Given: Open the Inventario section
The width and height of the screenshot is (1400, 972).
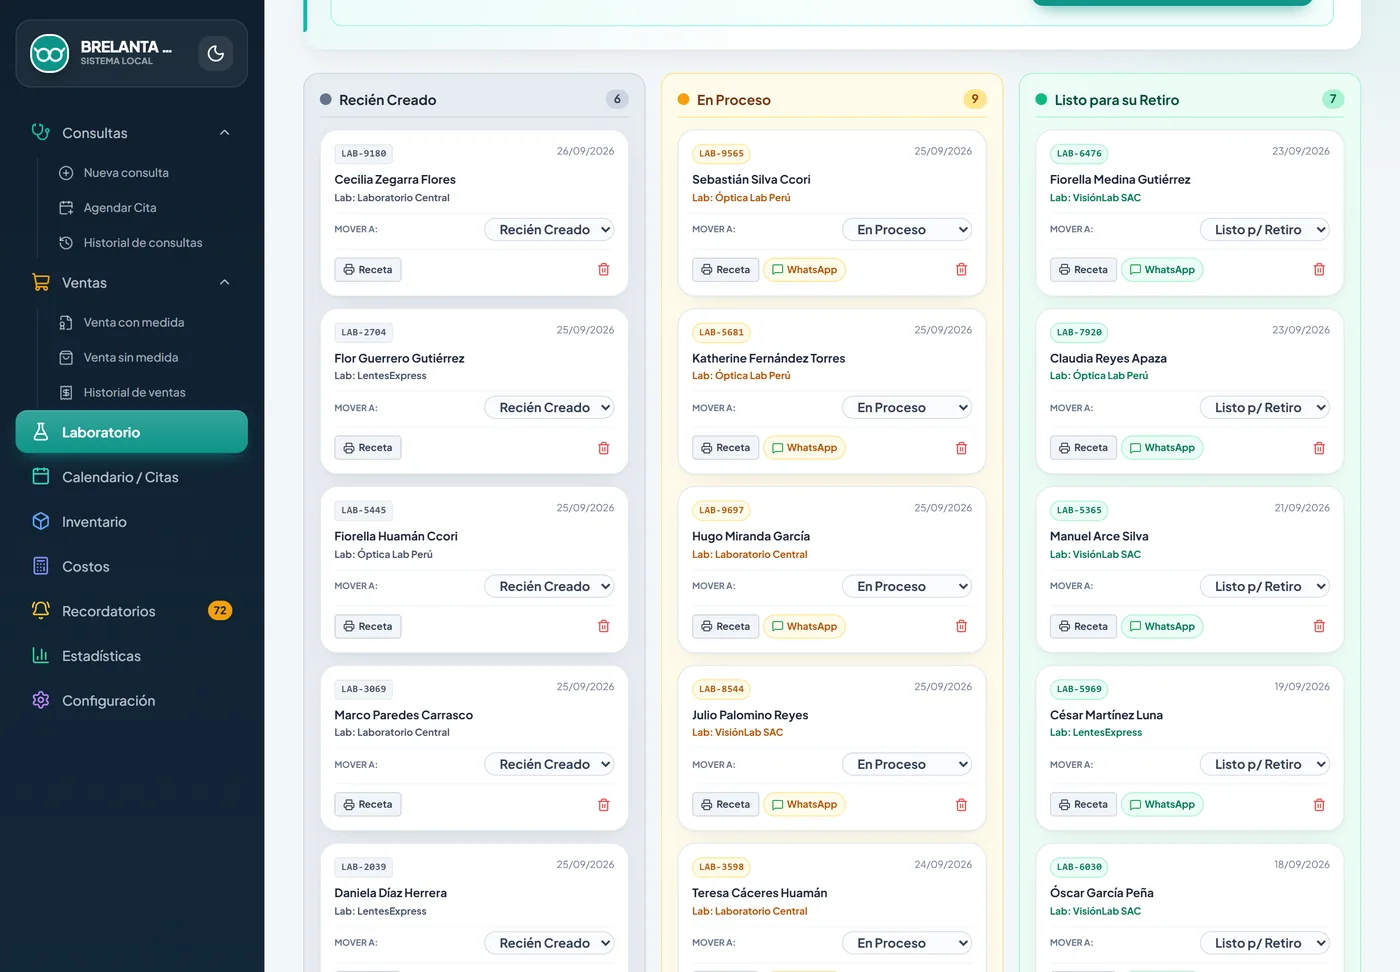Looking at the screenshot, I should pos(132,522).
